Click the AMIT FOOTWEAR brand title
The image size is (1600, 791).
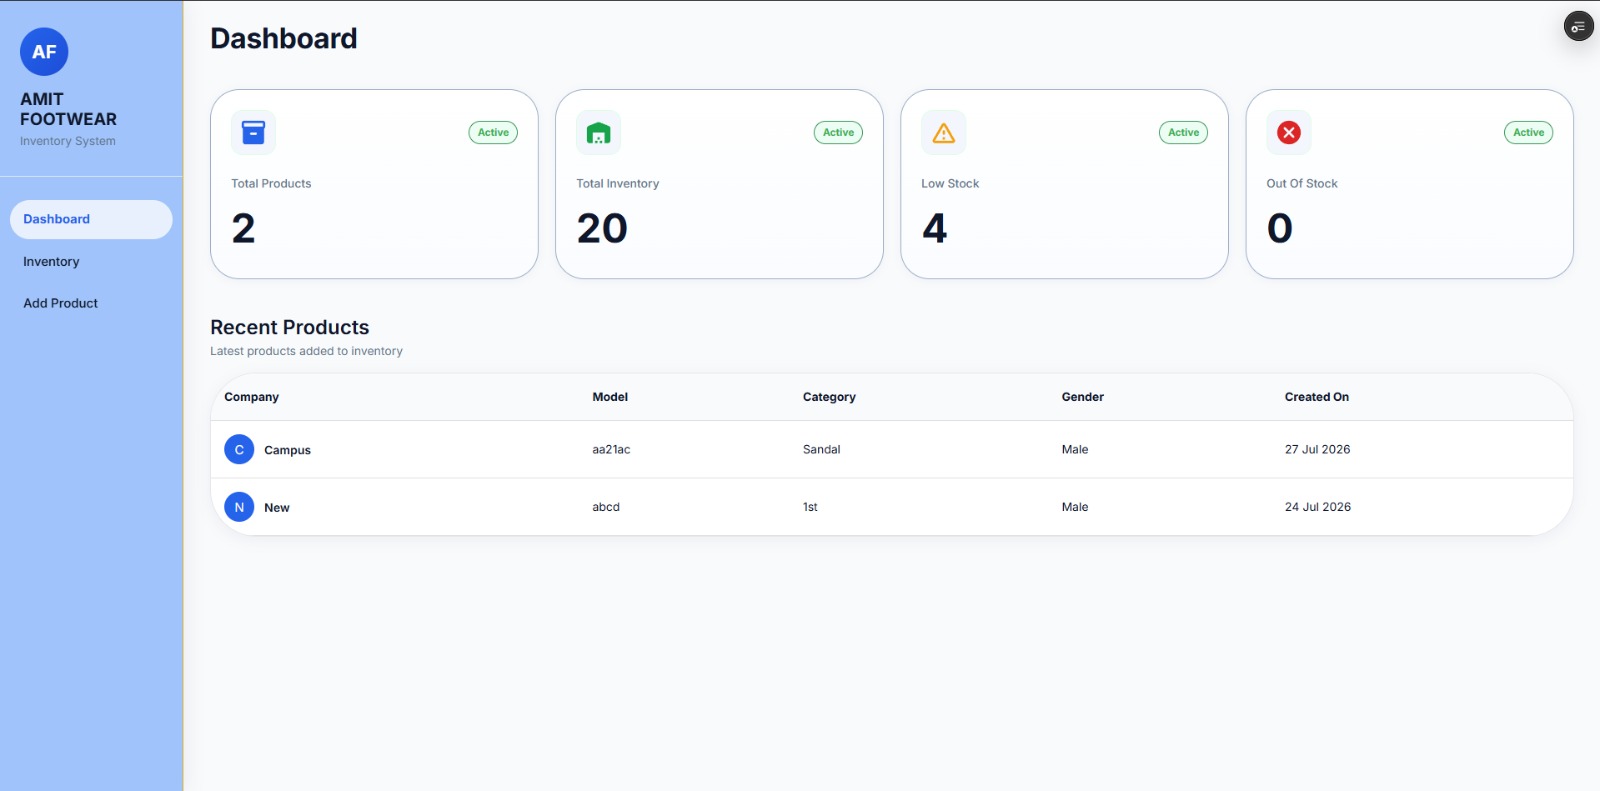[x=68, y=109]
